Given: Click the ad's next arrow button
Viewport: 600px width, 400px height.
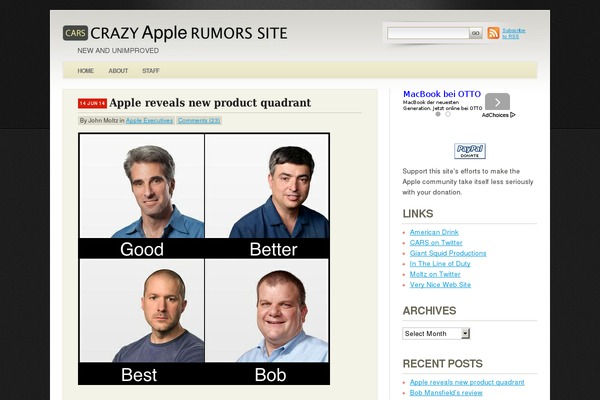Looking at the screenshot, I should coord(497,102).
